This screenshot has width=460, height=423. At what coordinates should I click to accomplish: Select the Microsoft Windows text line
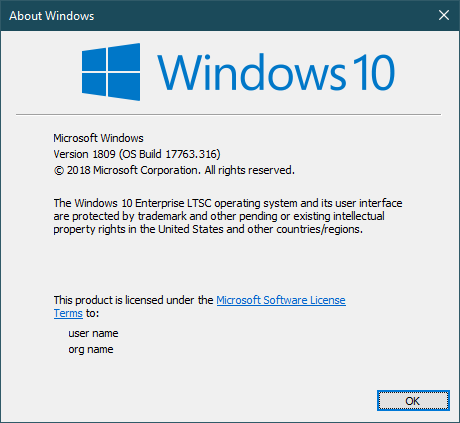coord(98,138)
